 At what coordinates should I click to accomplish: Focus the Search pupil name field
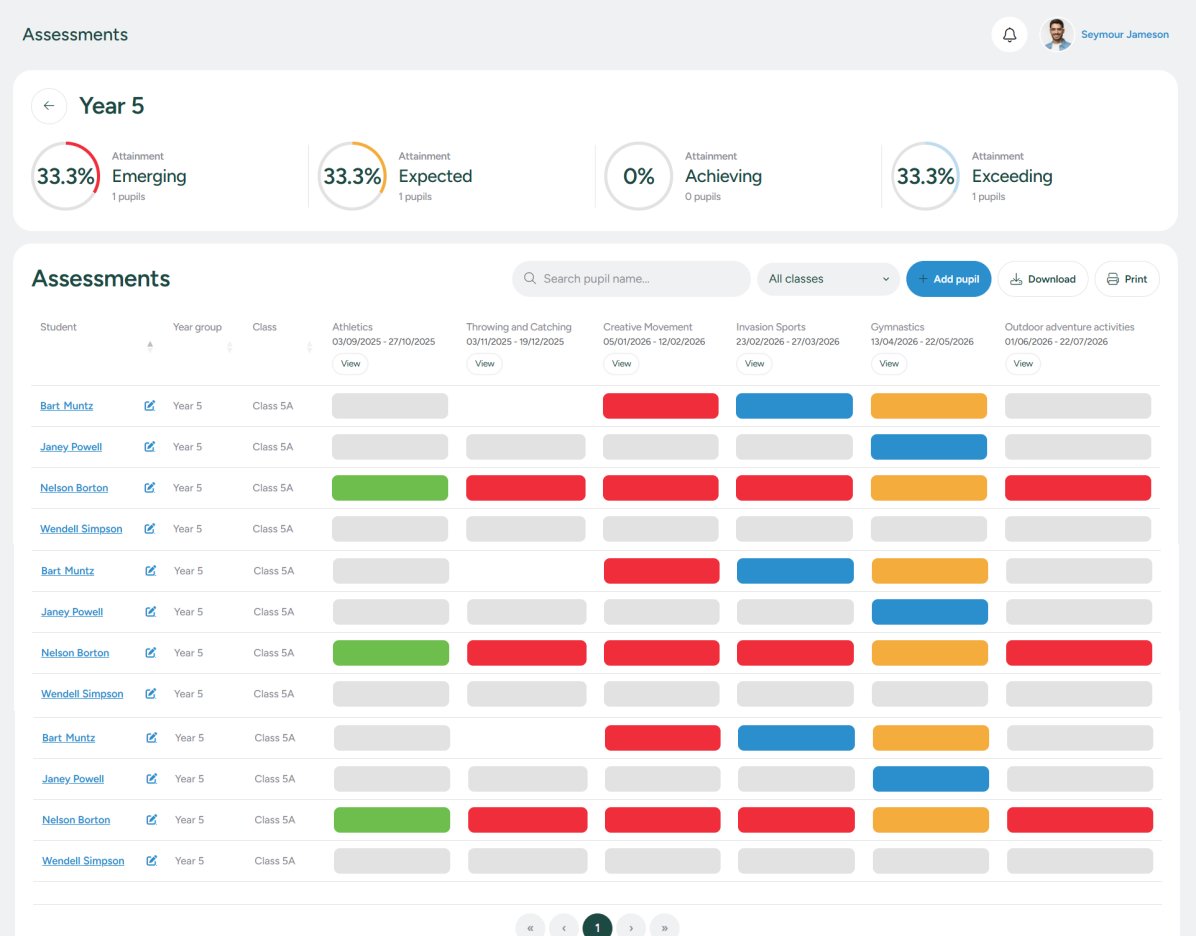[640, 279]
